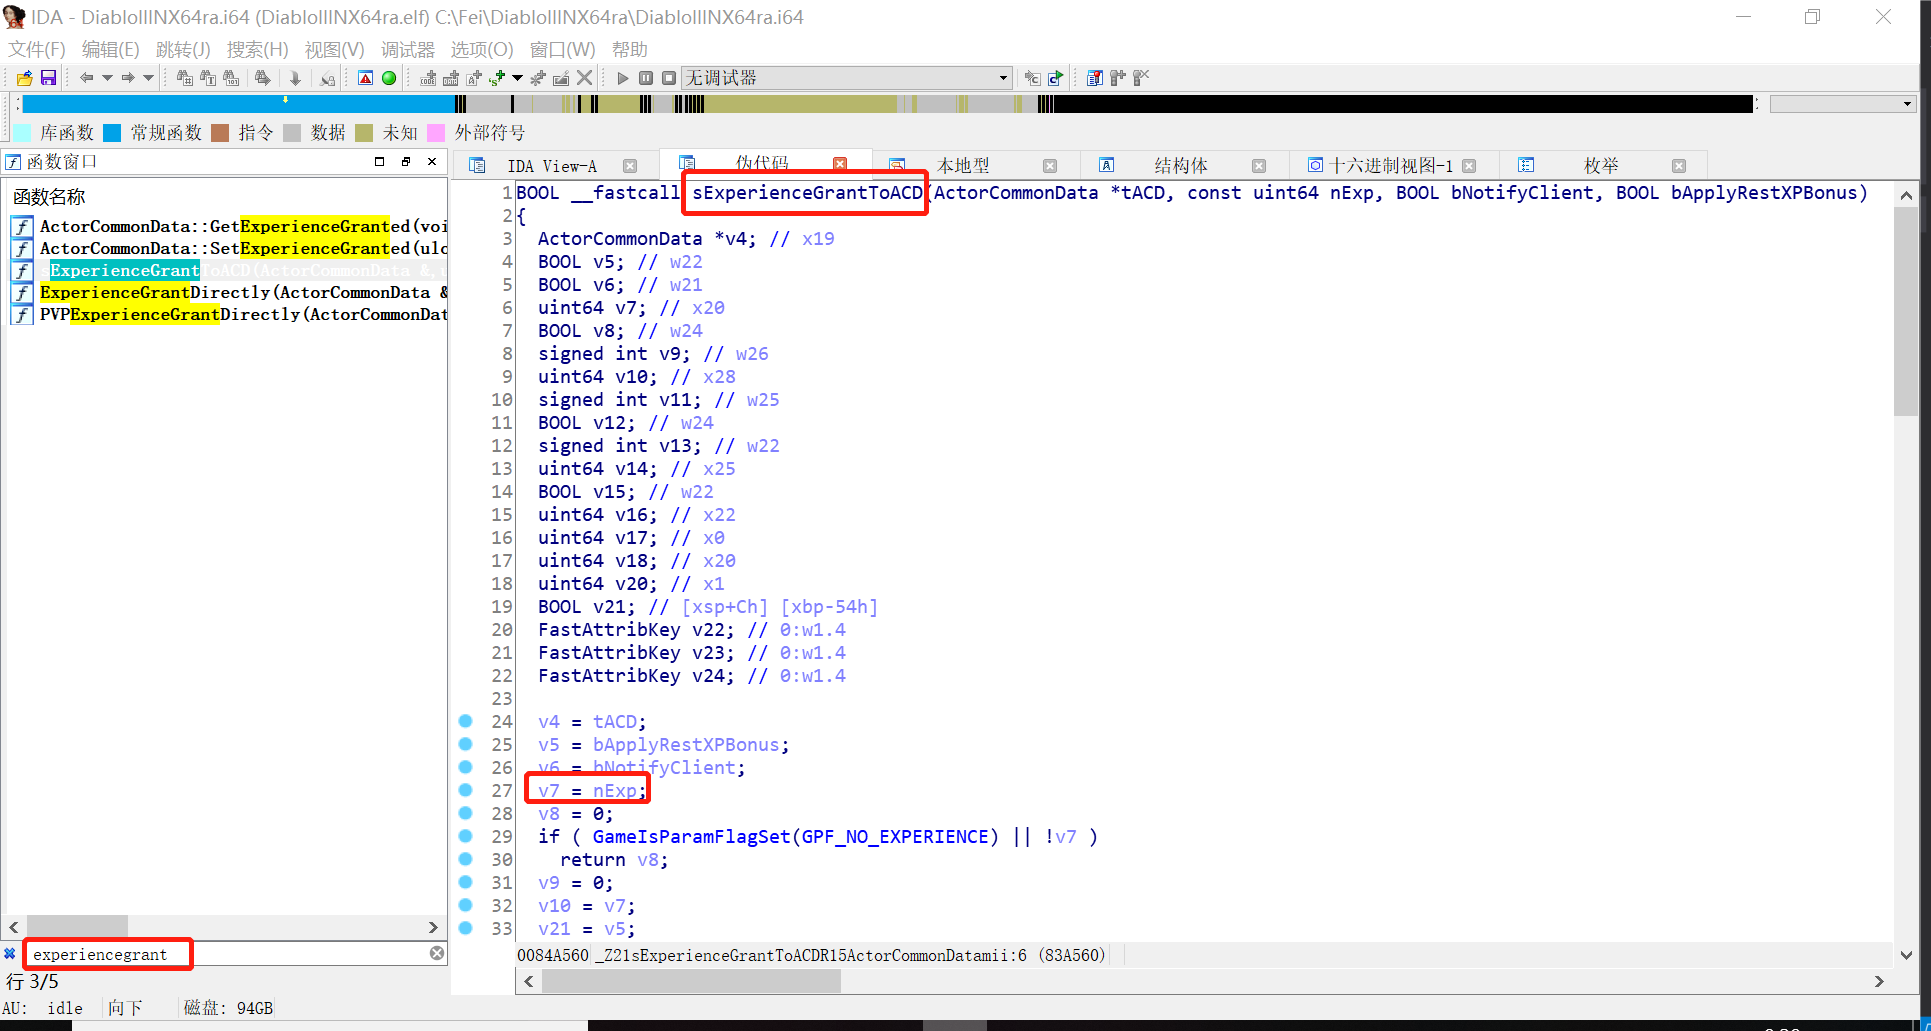Close the 结构体 tab
The width and height of the screenshot is (1931, 1031).
[x=1259, y=166]
